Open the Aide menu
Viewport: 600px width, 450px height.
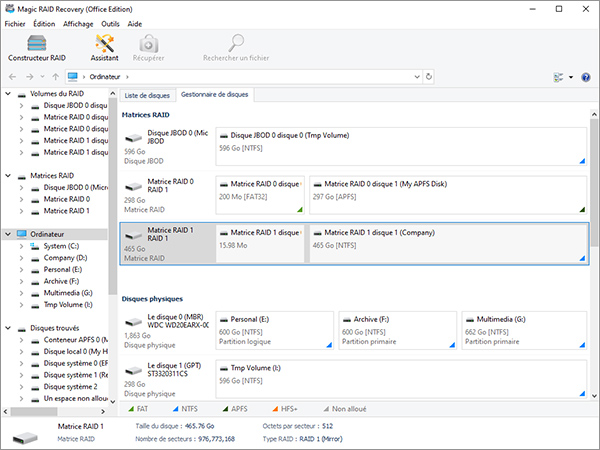pos(135,24)
